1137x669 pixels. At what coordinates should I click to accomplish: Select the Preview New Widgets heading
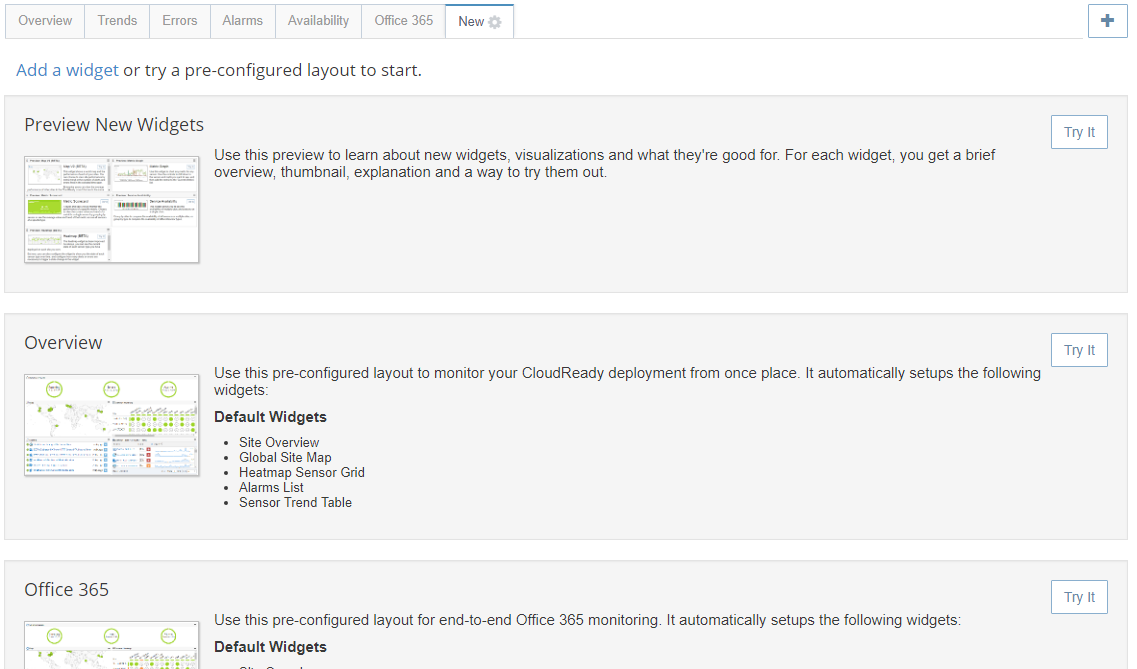pyautogui.click(x=114, y=125)
